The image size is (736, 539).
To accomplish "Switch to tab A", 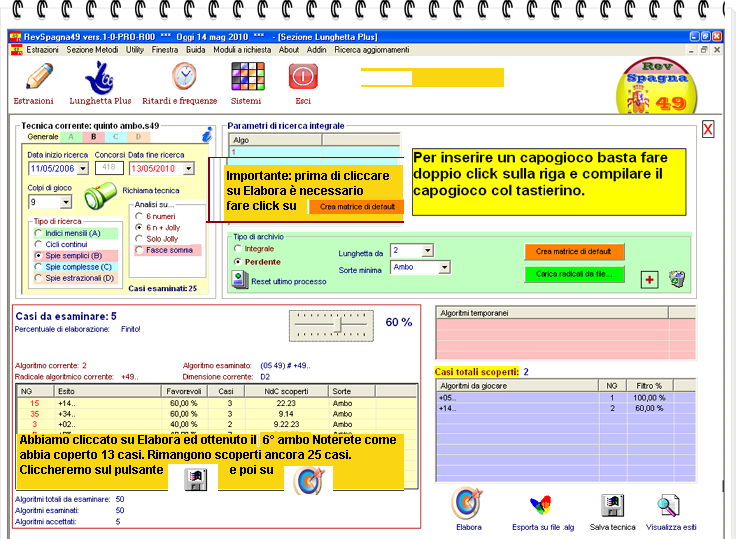I will pyautogui.click(x=71, y=137).
